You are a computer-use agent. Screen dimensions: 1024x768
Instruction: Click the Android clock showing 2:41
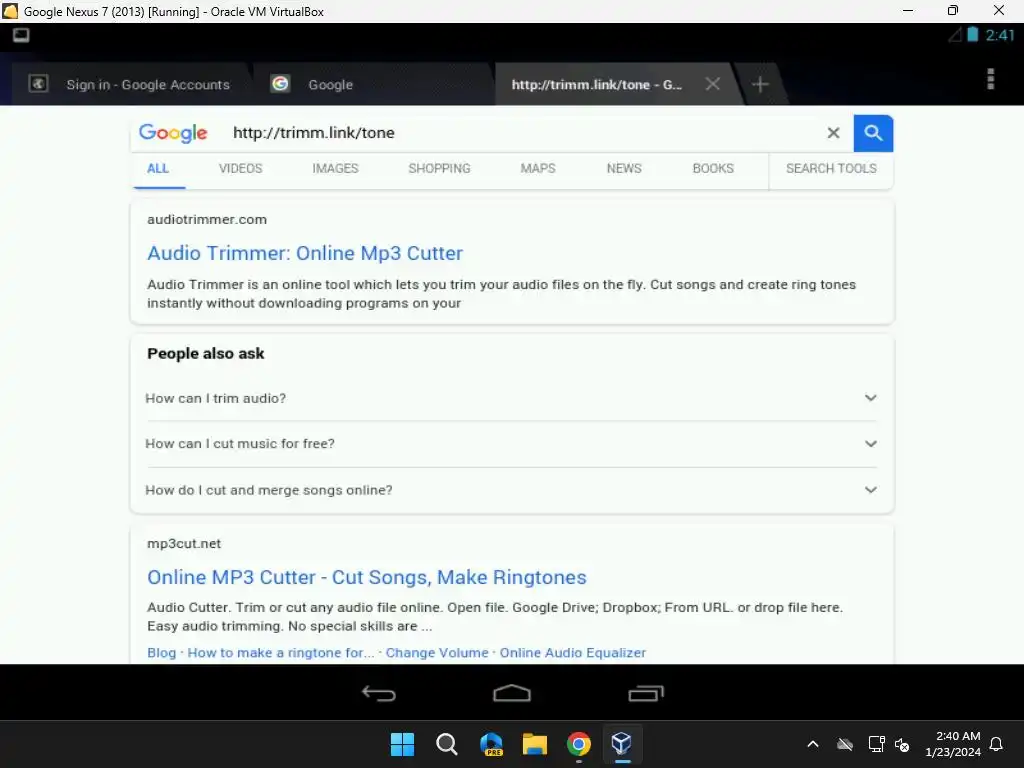(x=1000, y=35)
